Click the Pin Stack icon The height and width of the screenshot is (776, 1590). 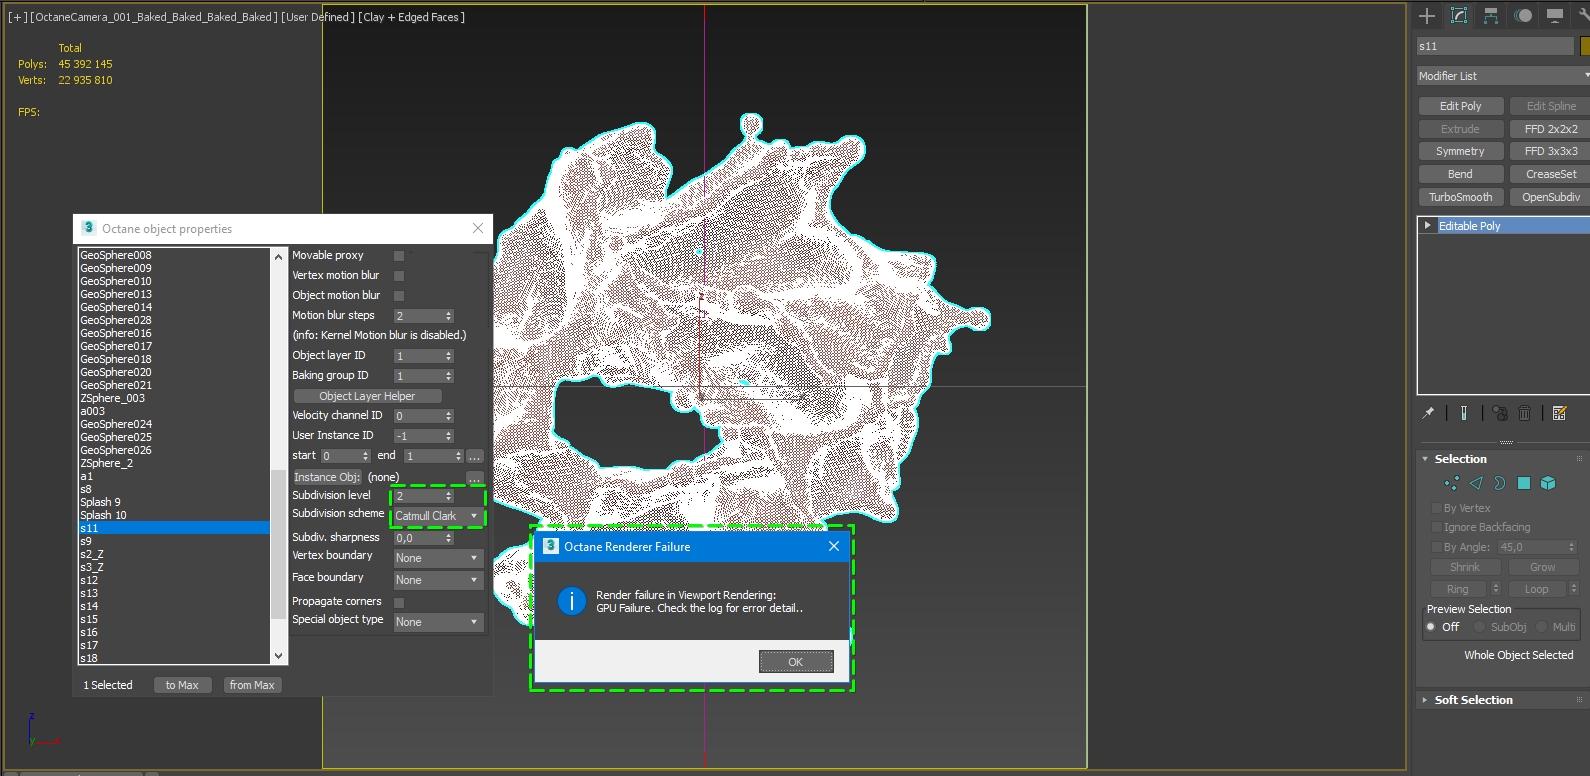tap(1428, 413)
